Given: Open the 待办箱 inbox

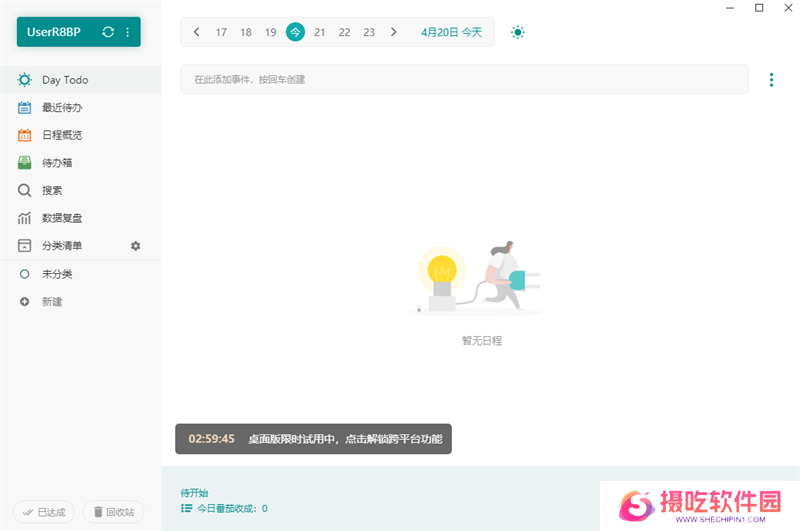Looking at the screenshot, I should [56, 162].
